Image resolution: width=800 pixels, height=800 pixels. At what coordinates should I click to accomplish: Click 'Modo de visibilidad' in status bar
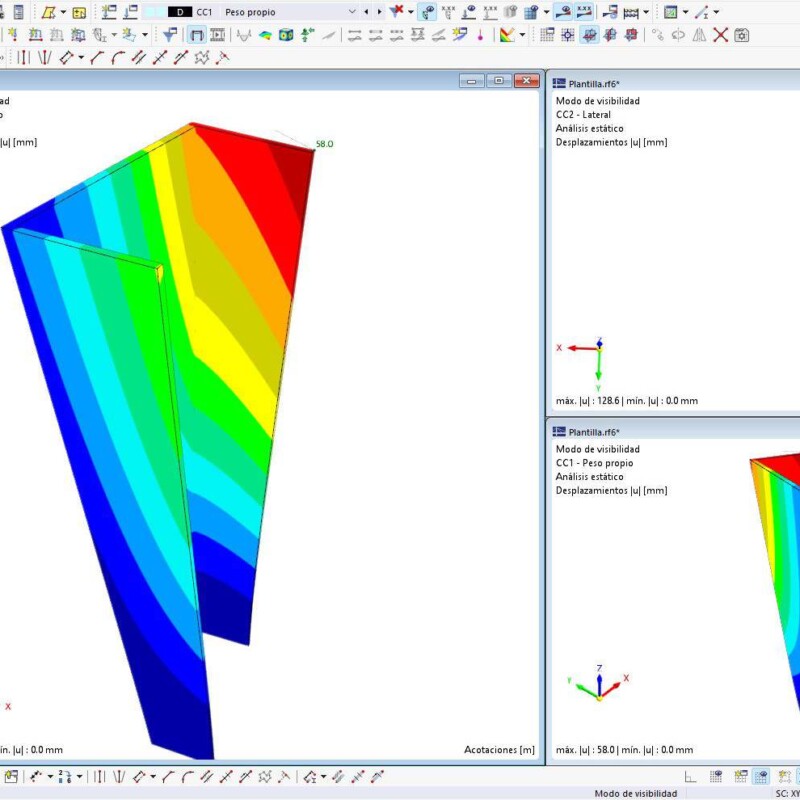click(x=636, y=793)
